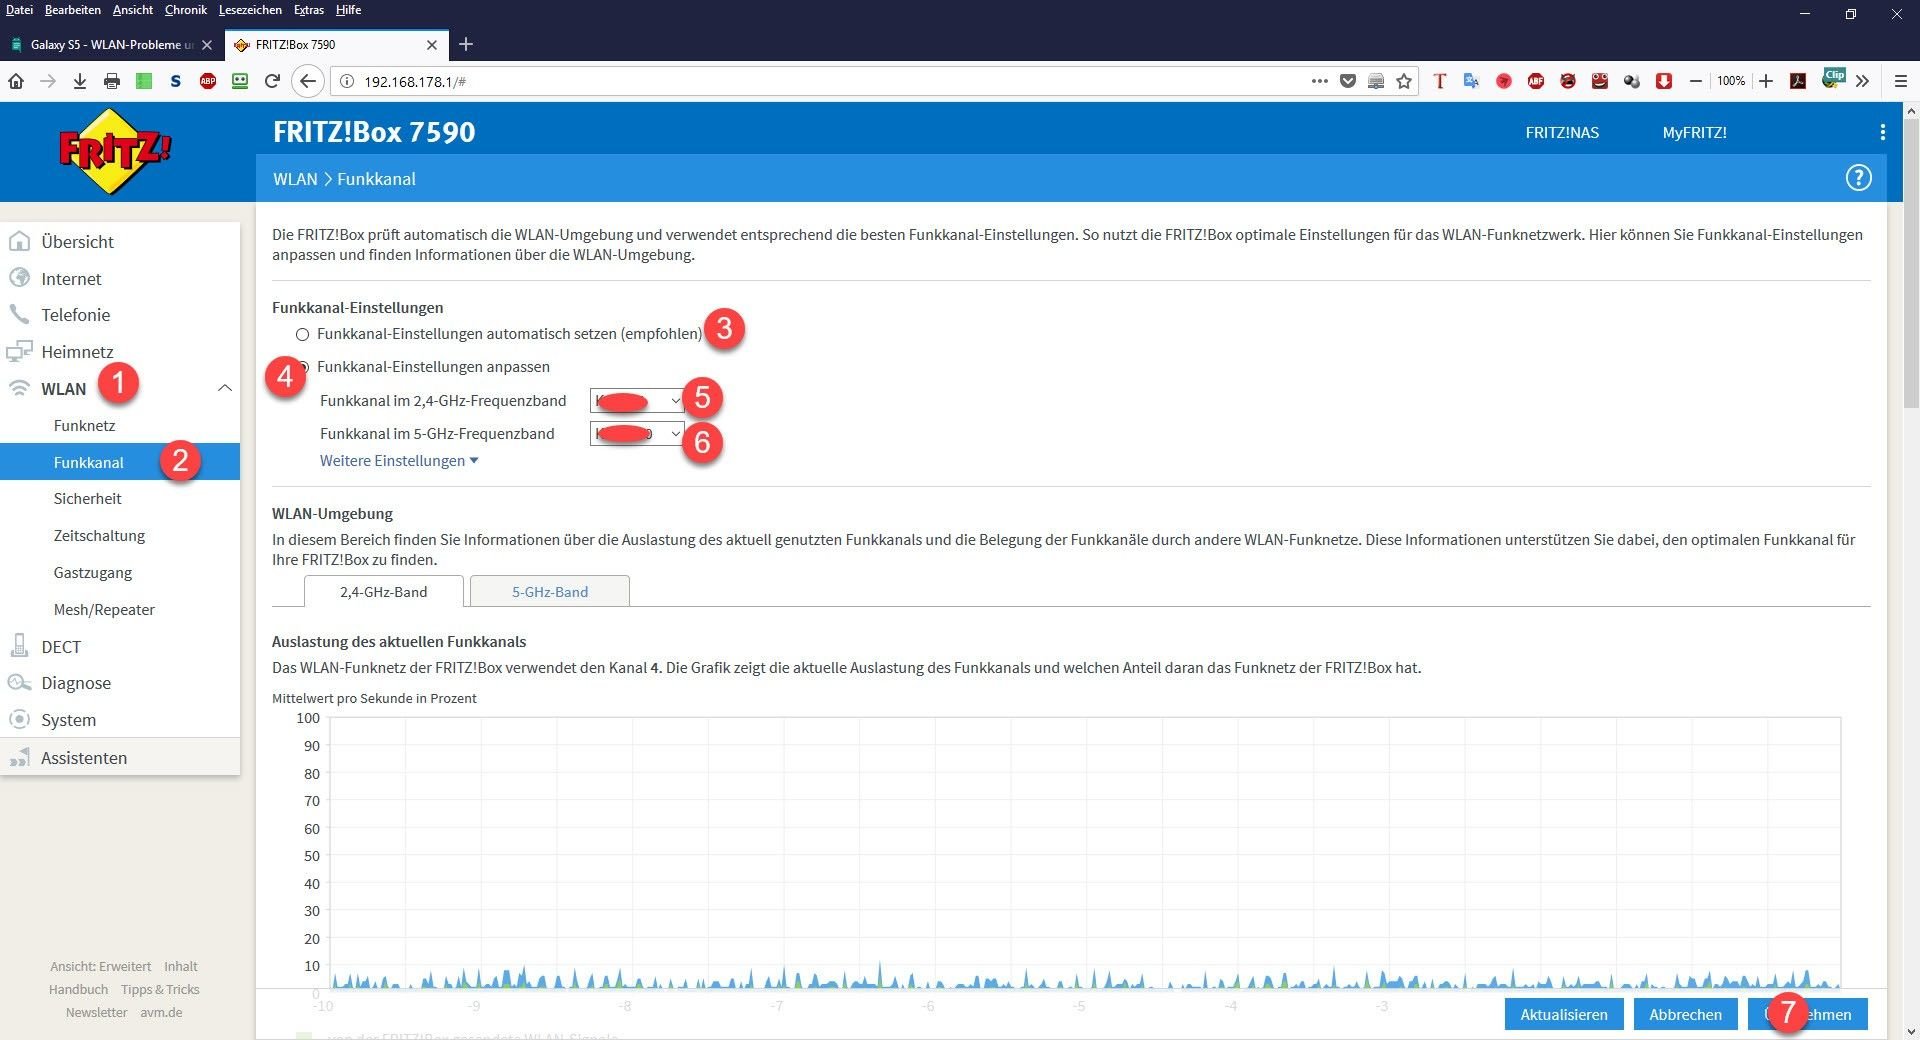Click the blue S extension icon
The image size is (1920, 1040).
click(176, 81)
